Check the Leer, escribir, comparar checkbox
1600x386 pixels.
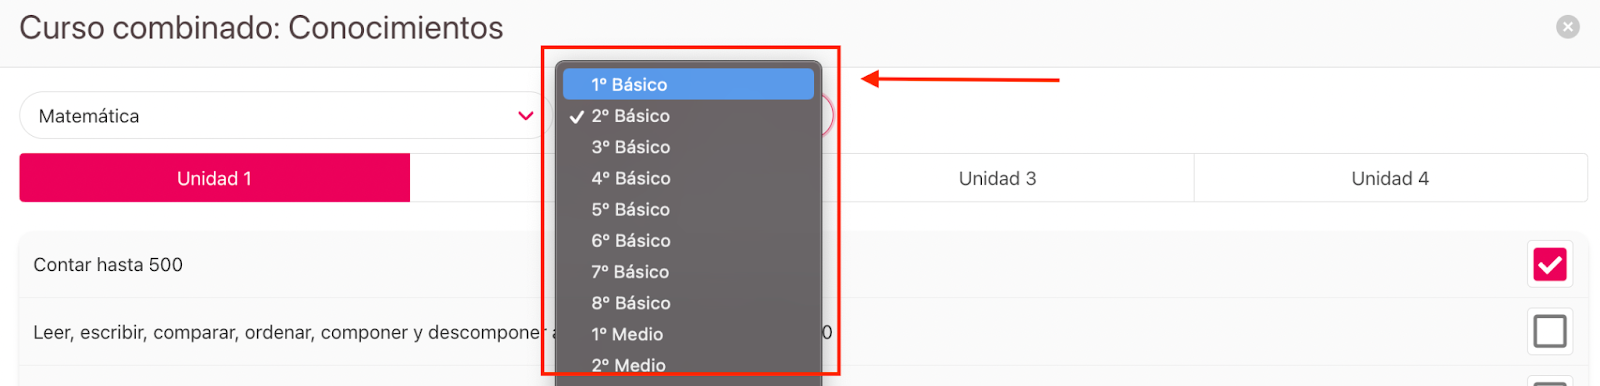(1550, 331)
